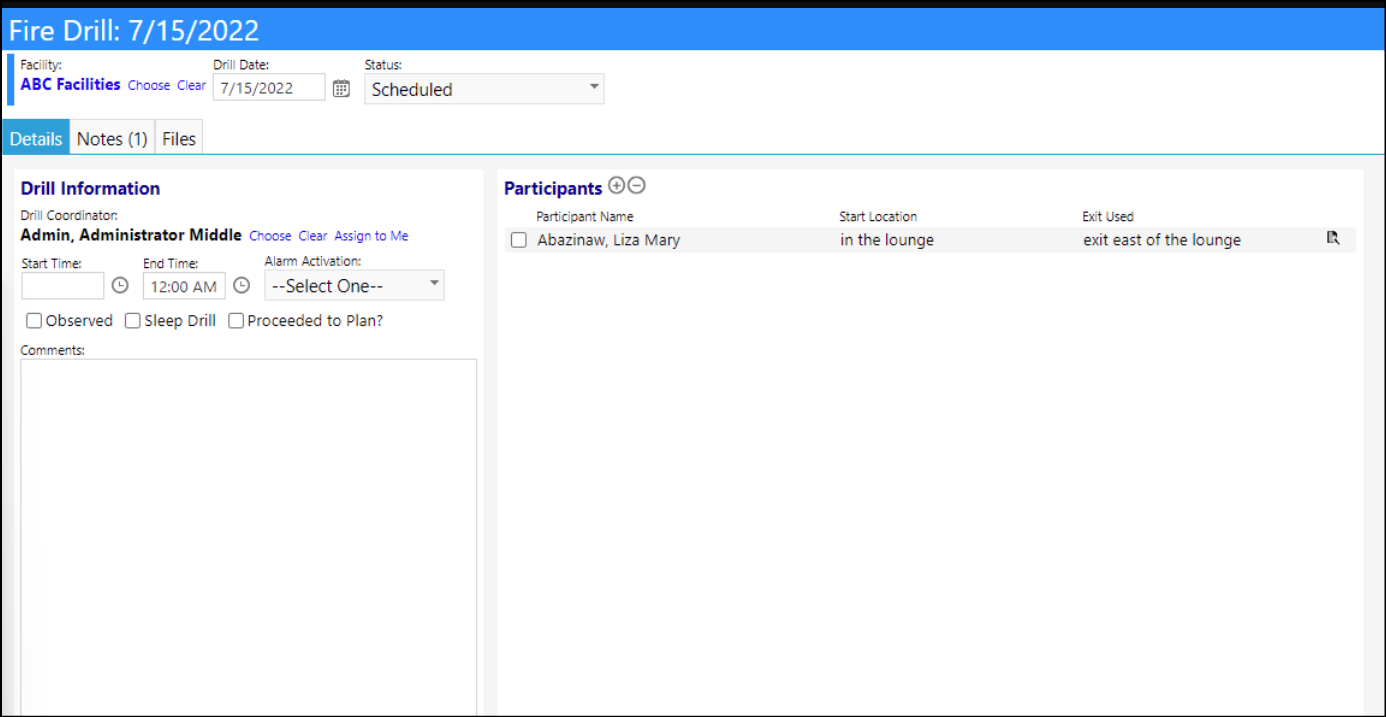Click the End Time field showing 12:00 AM
Screen dimensions: 1386x717
(184, 286)
